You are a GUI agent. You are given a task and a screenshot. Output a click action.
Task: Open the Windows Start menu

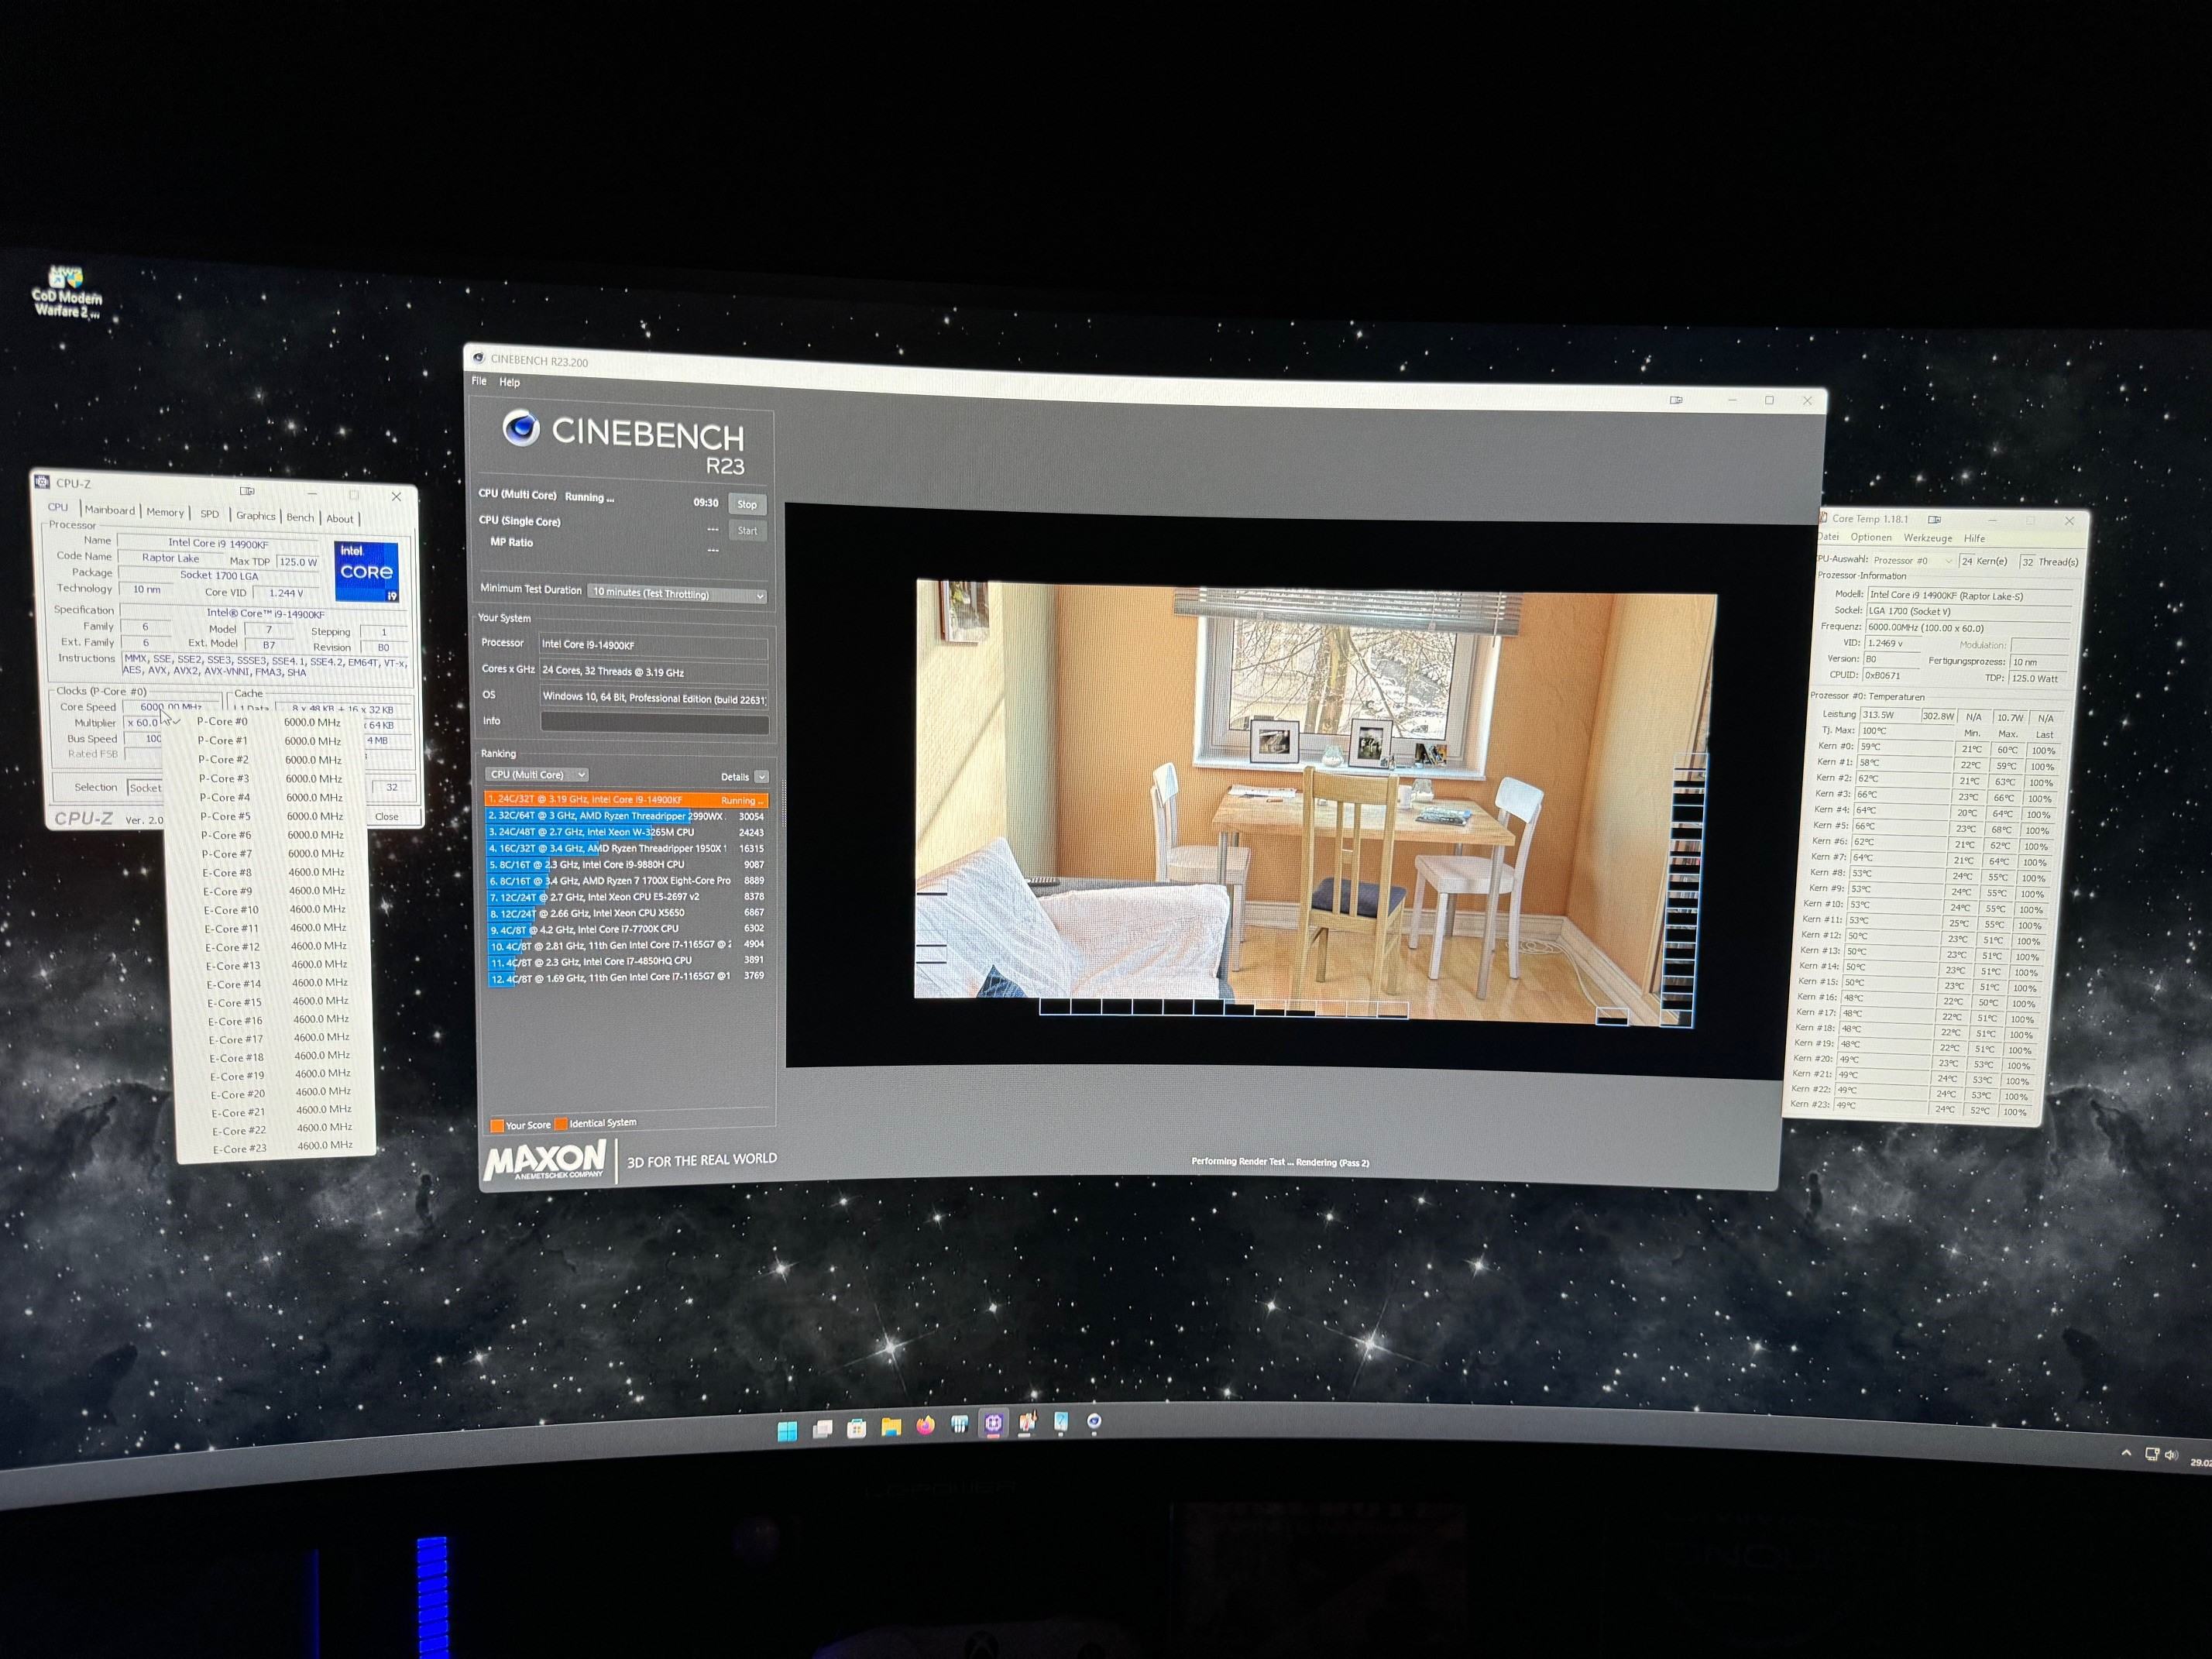pyautogui.click(x=787, y=1431)
